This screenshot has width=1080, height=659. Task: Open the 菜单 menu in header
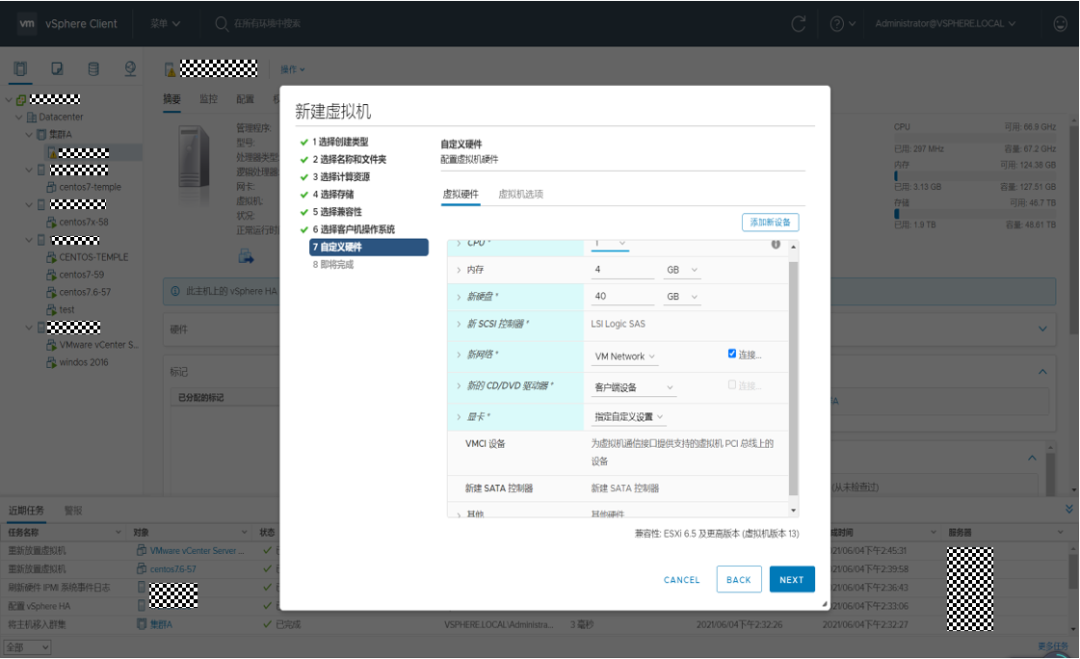pyautogui.click(x=165, y=23)
